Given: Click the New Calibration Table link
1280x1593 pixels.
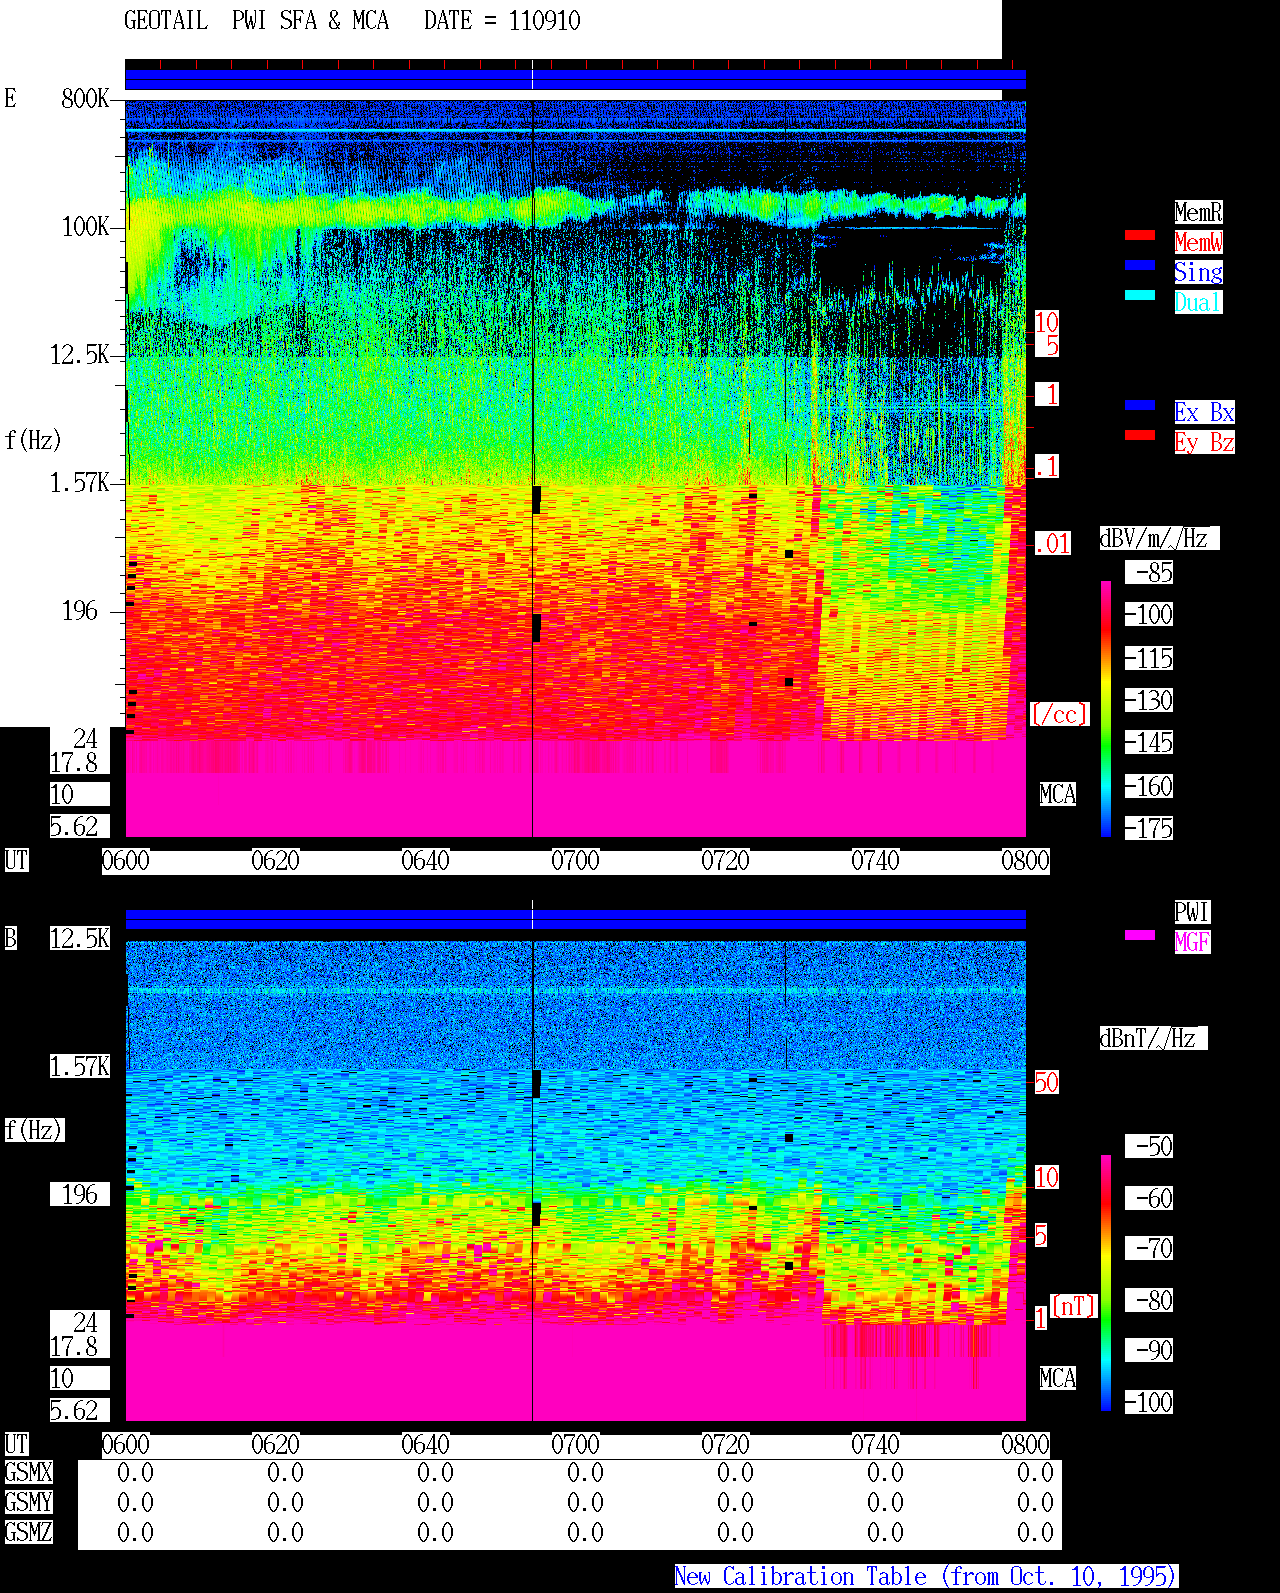Looking at the screenshot, I should [926, 1577].
